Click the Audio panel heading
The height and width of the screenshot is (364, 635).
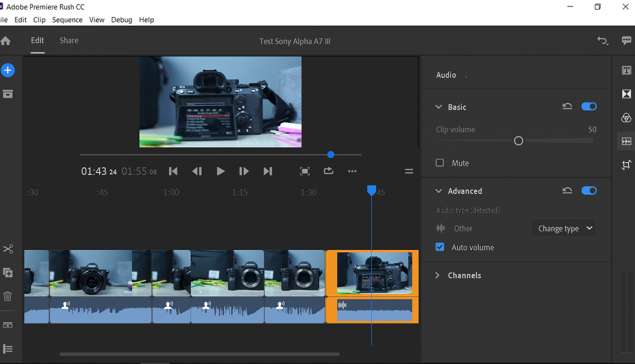pos(446,75)
